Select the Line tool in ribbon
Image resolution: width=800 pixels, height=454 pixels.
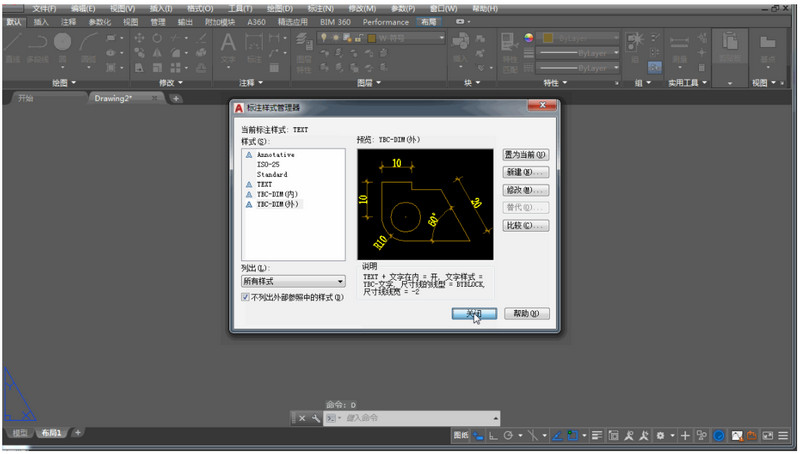point(13,42)
